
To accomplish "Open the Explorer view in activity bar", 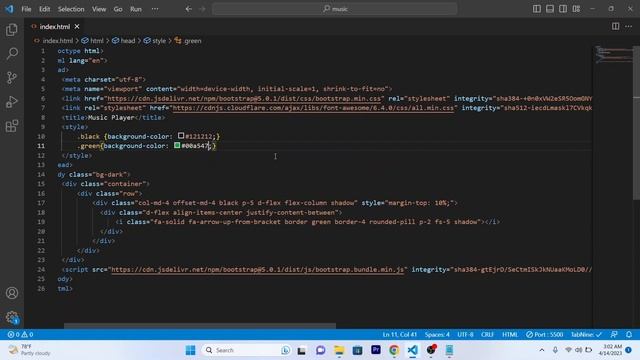I will tap(12, 30).
